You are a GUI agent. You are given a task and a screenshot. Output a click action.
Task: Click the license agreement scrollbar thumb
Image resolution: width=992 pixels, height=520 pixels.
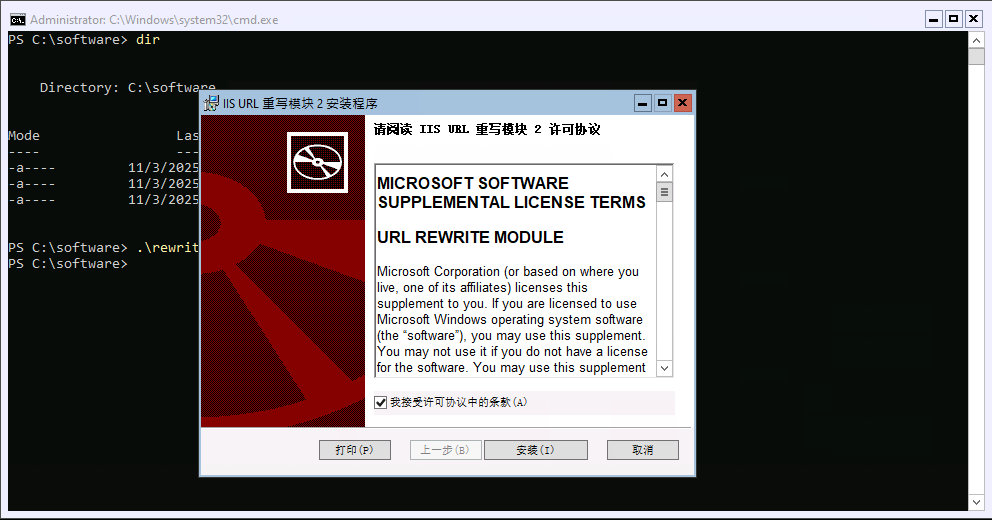point(664,192)
